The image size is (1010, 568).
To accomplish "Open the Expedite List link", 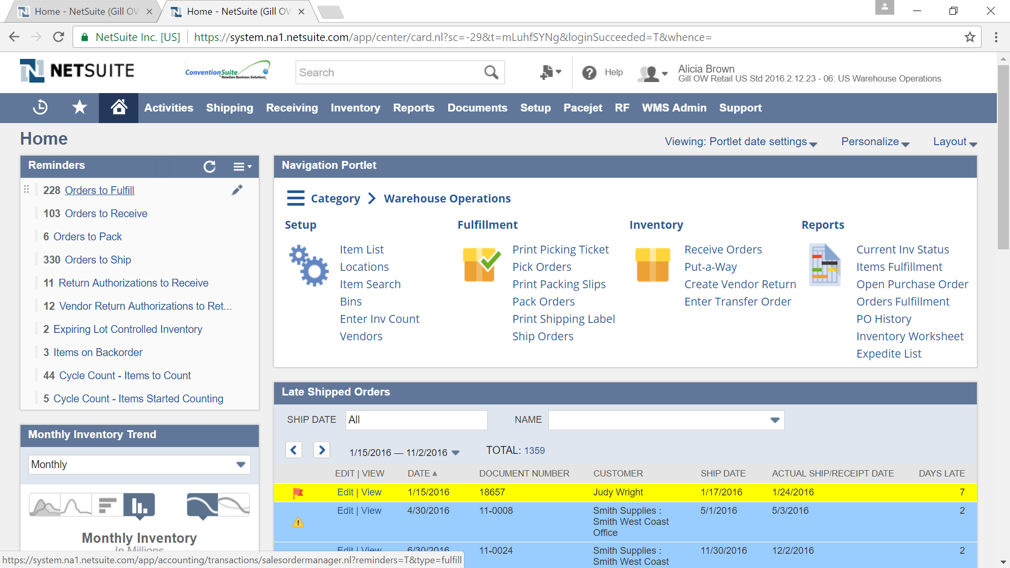I will click(x=888, y=354).
